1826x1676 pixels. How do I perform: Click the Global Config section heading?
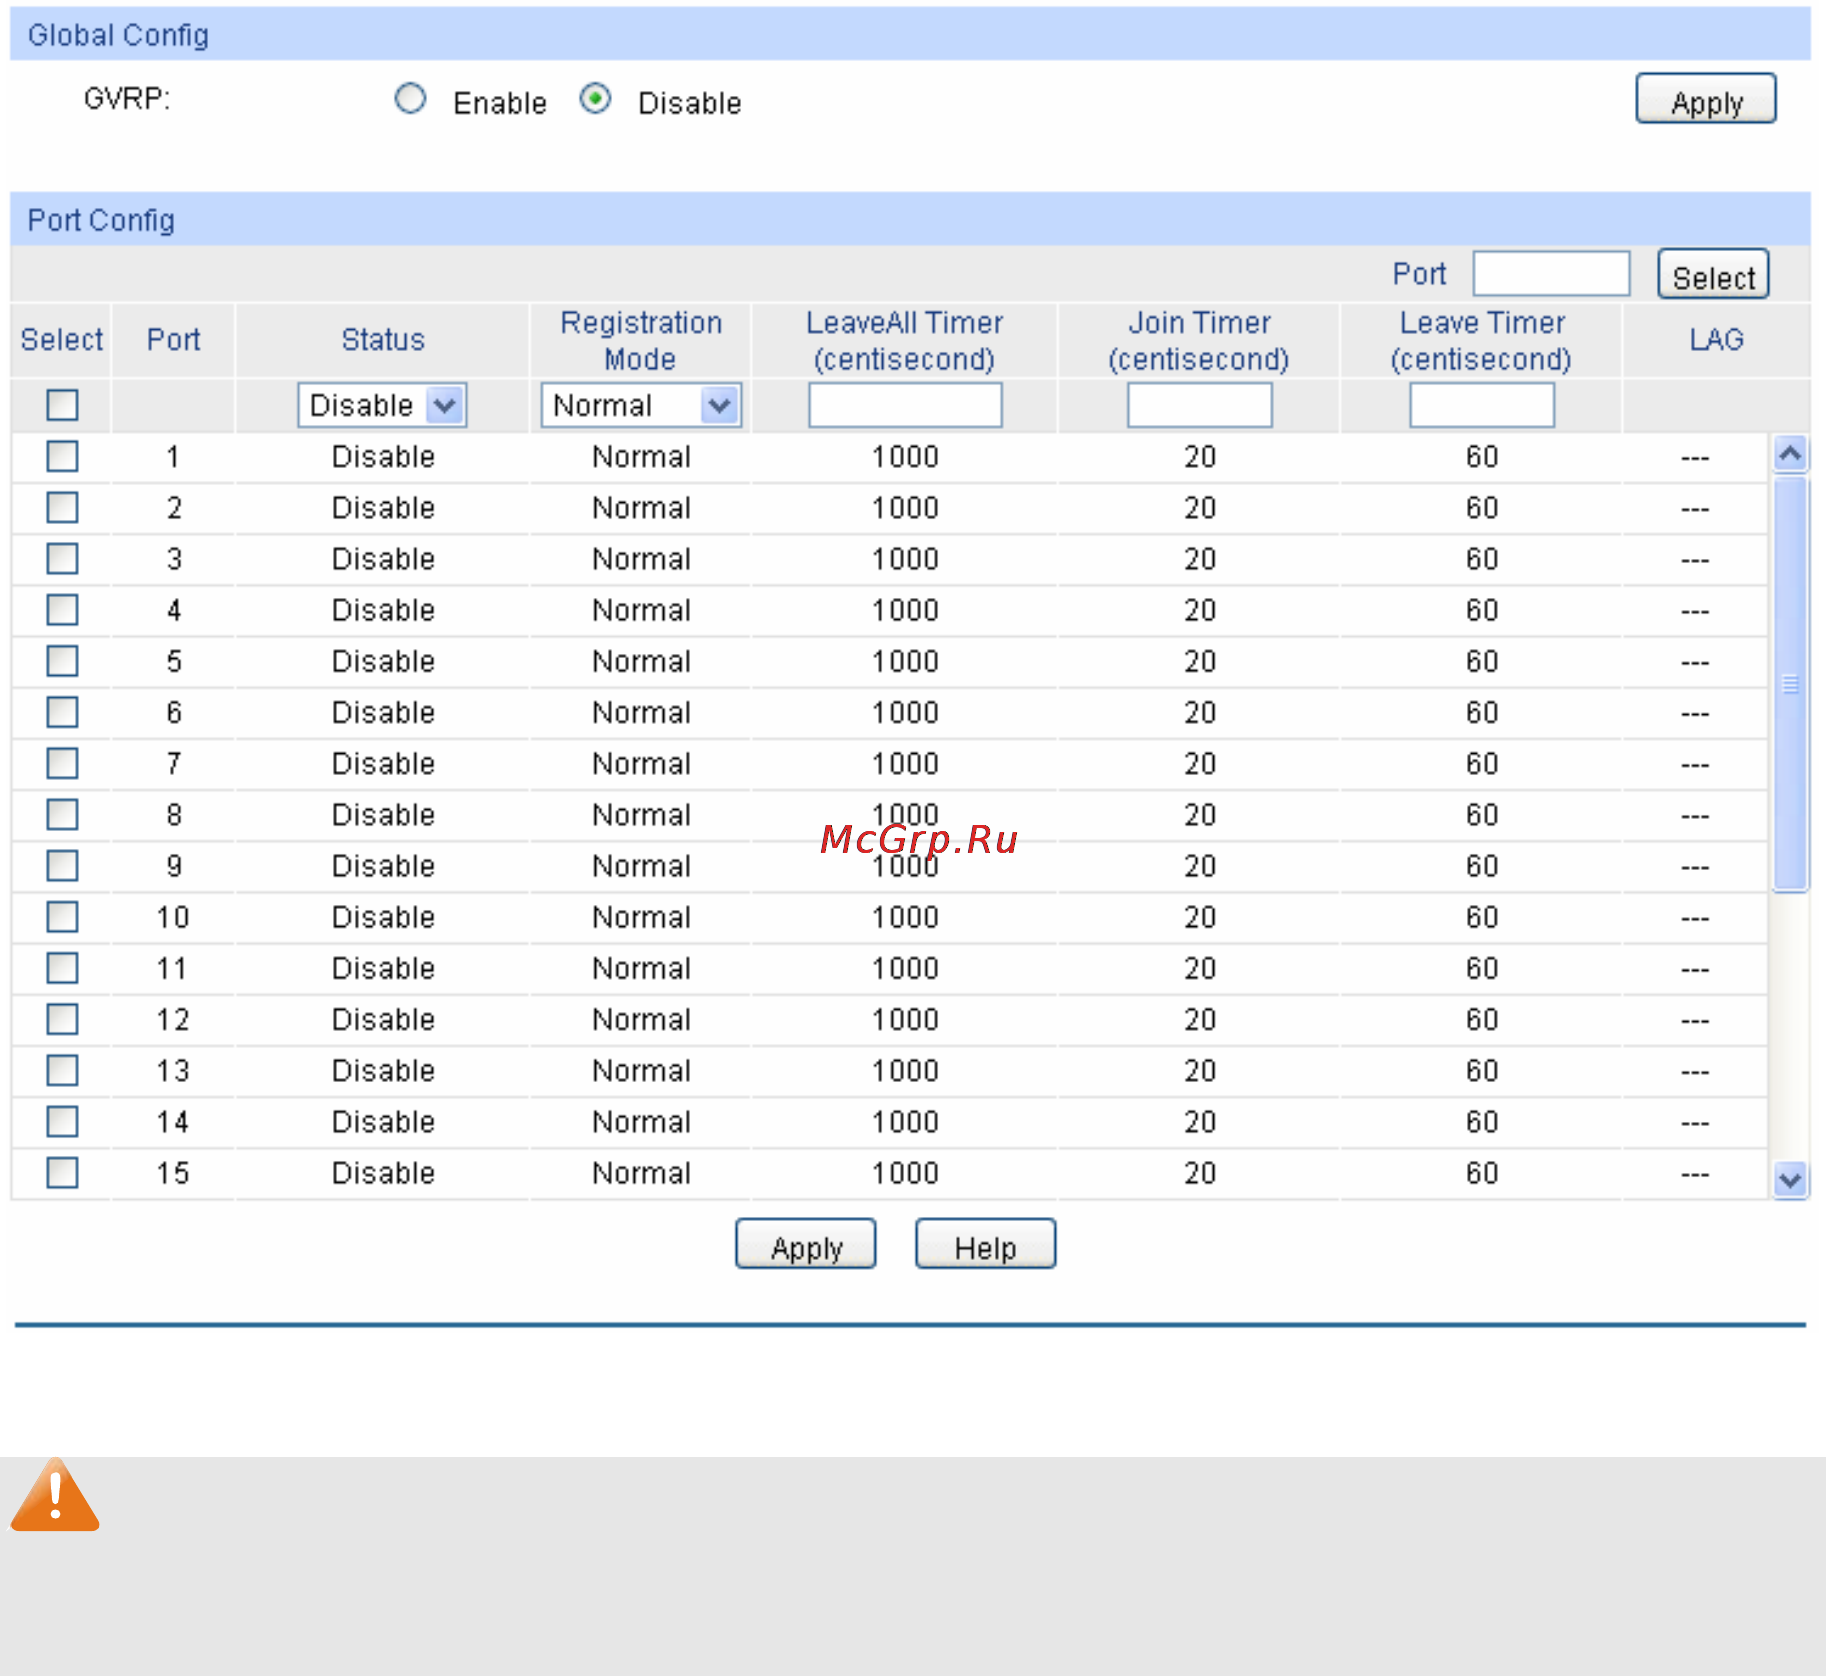[118, 35]
